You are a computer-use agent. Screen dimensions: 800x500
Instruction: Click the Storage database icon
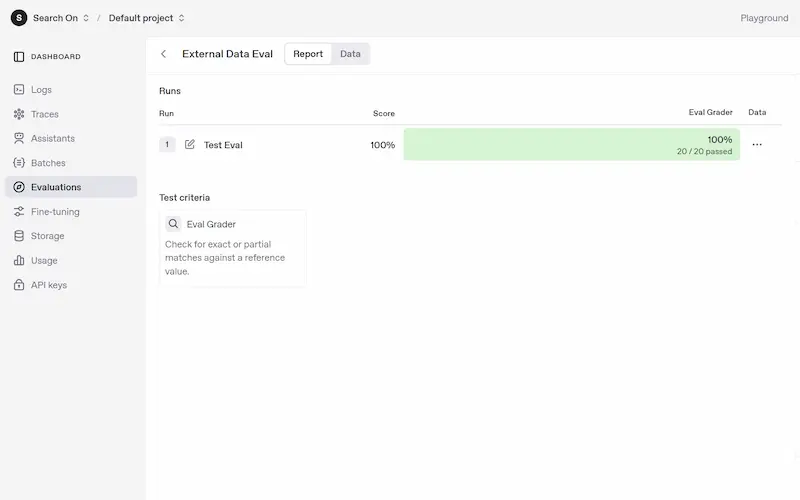click(19, 236)
